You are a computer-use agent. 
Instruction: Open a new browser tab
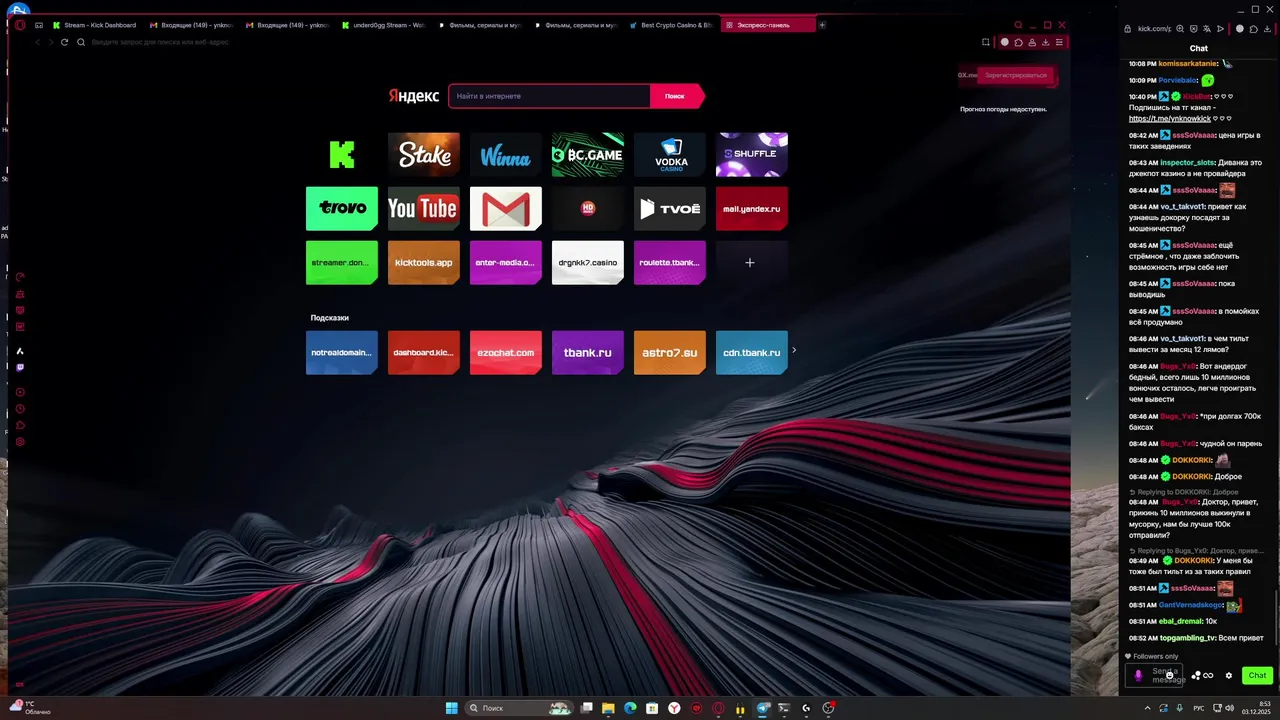point(822,25)
